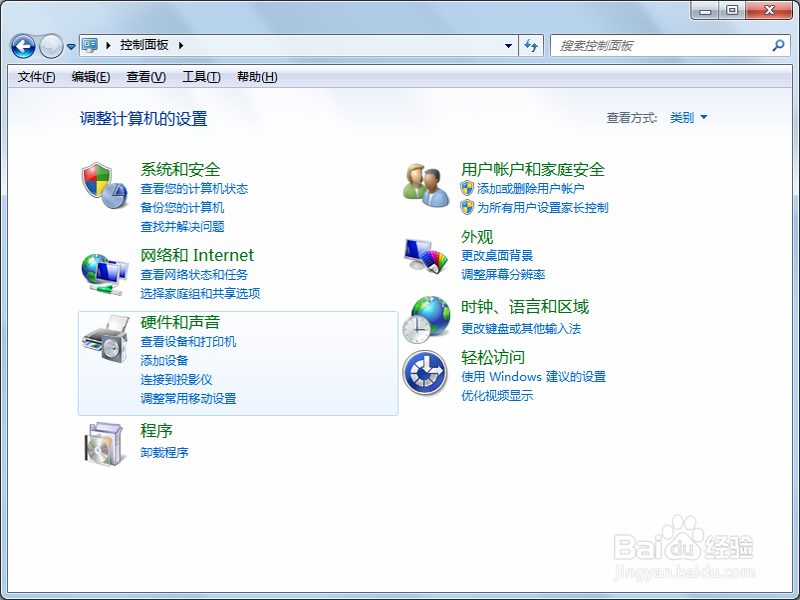Open the recent pages dropdown arrow
The image size is (800, 600).
click(x=71, y=46)
